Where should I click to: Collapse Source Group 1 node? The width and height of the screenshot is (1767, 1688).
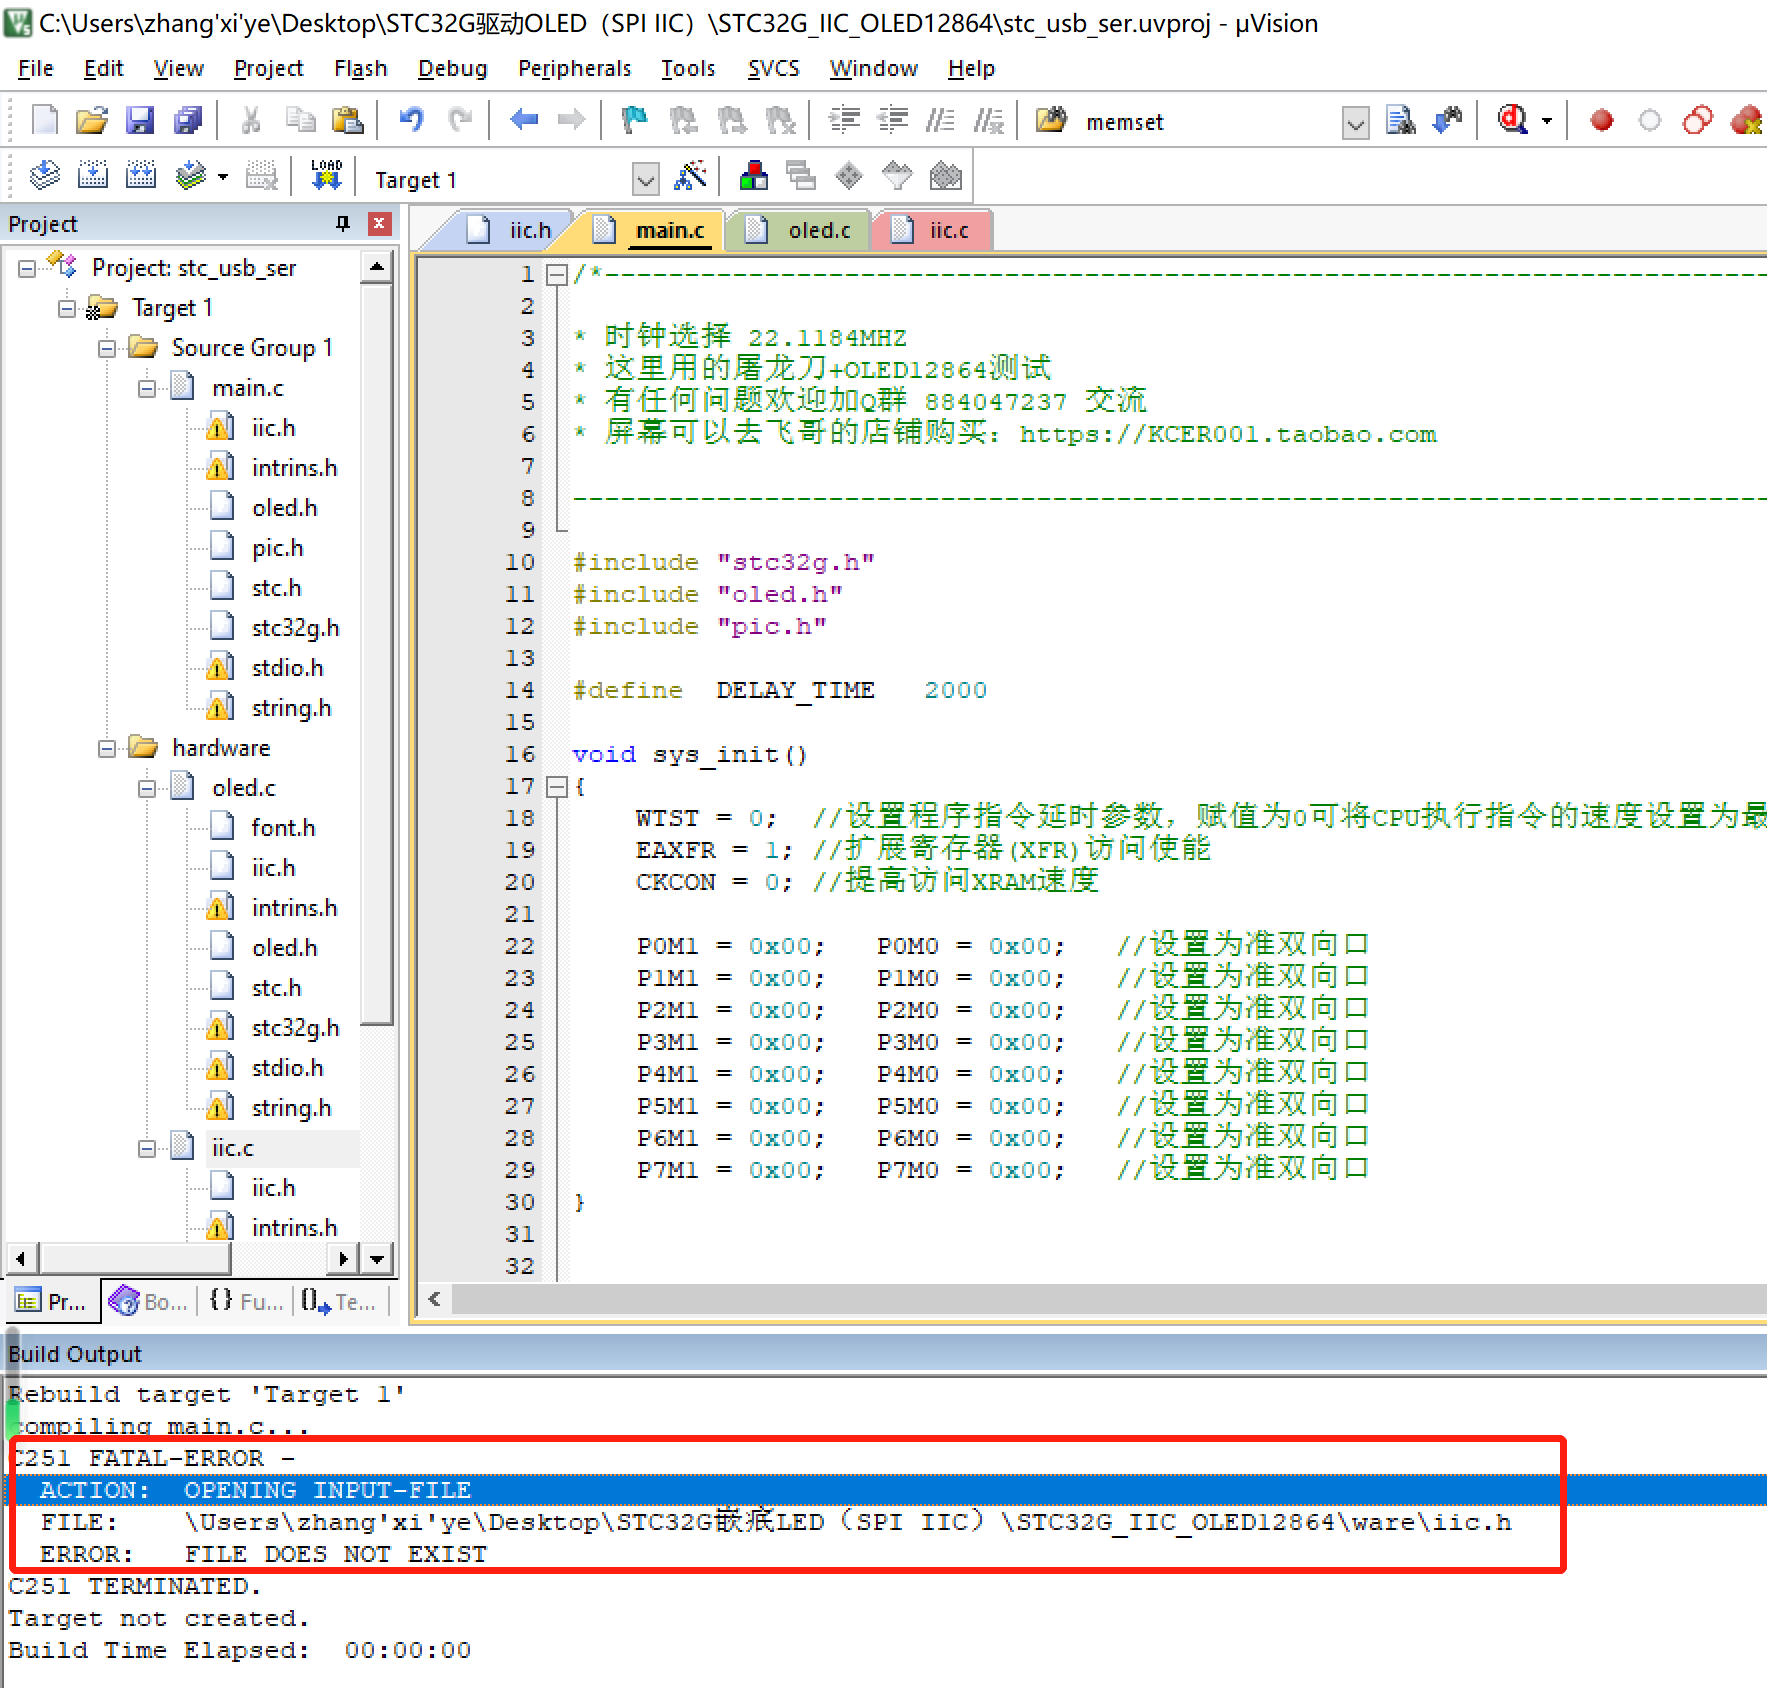107,348
